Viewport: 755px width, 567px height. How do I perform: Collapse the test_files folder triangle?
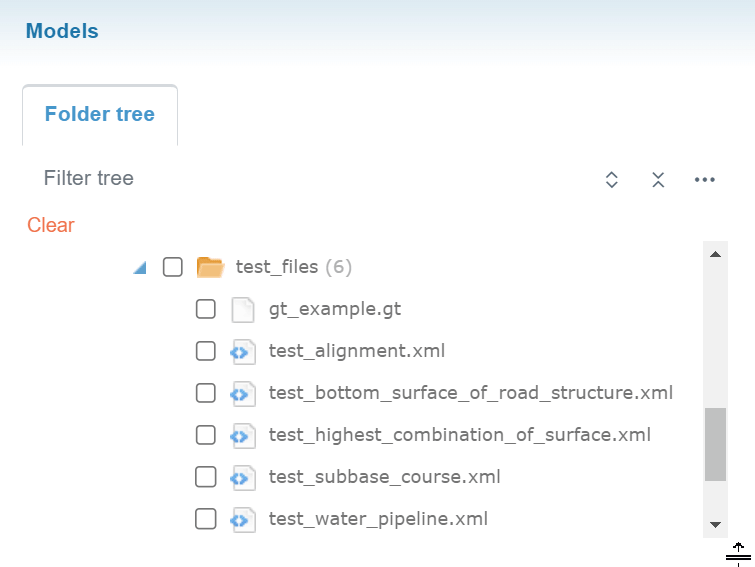tap(139, 268)
